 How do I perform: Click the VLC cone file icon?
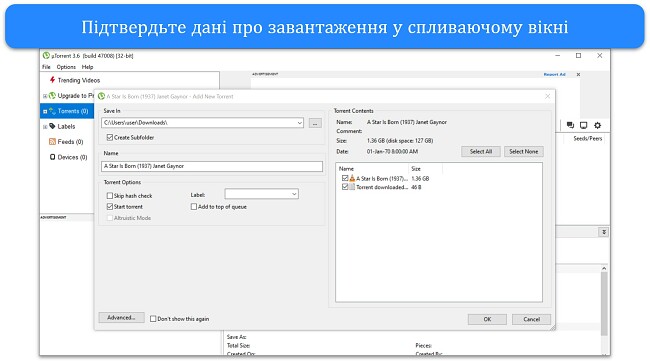click(x=352, y=178)
